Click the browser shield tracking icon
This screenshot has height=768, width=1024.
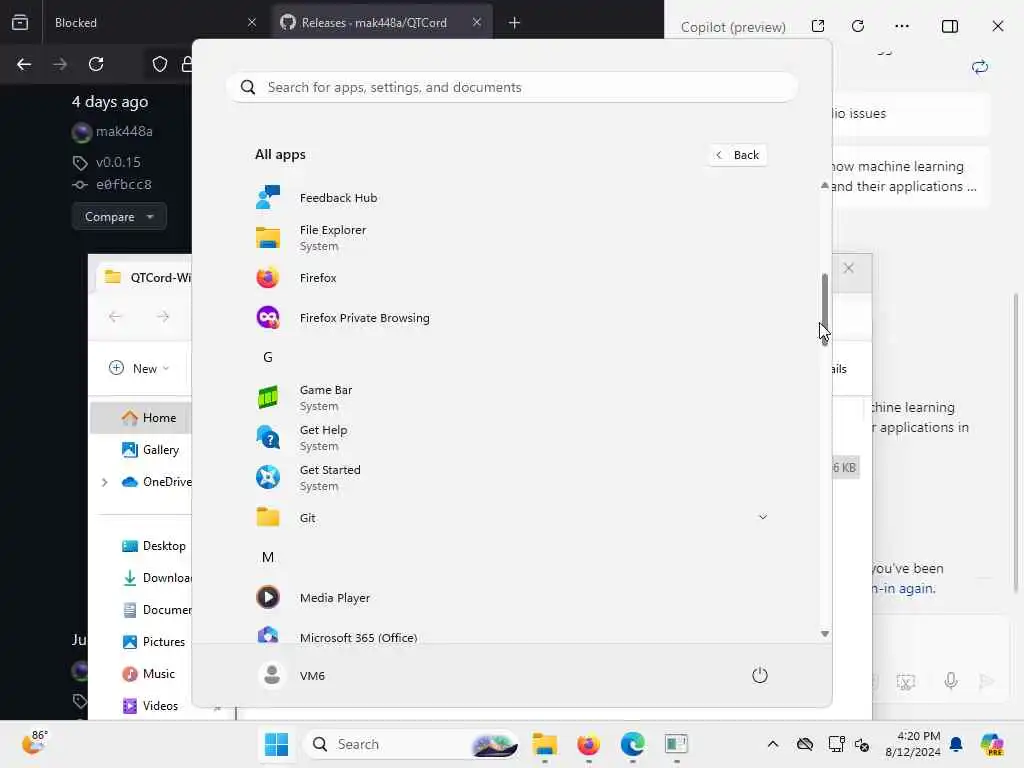(x=160, y=64)
